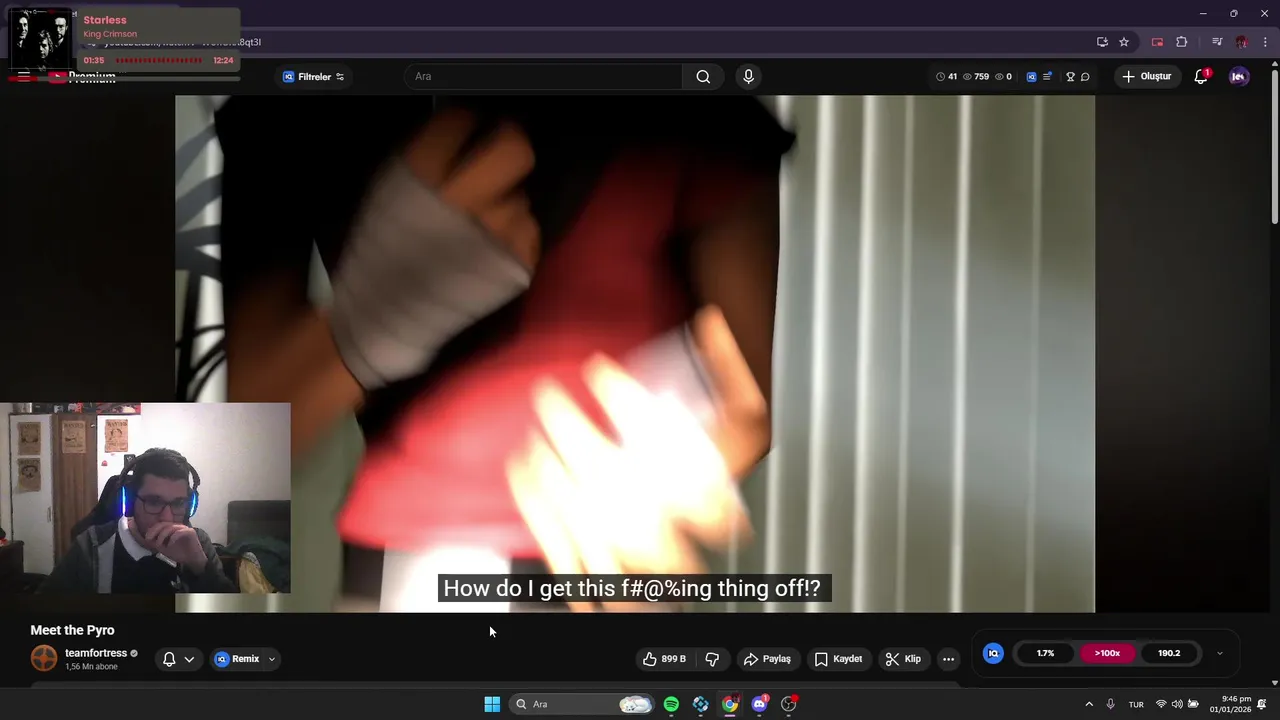The height and width of the screenshot is (720, 1280).
Task: Click the clock stat showing 41
Action: 946,77
